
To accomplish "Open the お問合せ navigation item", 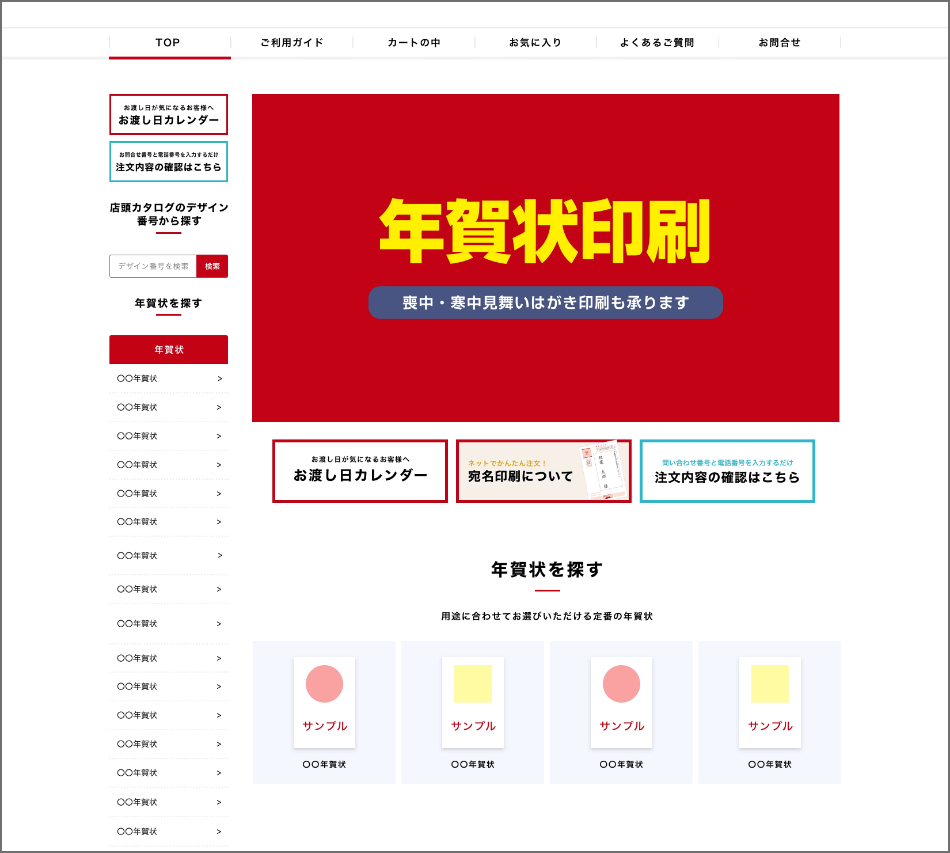I will point(779,43).
